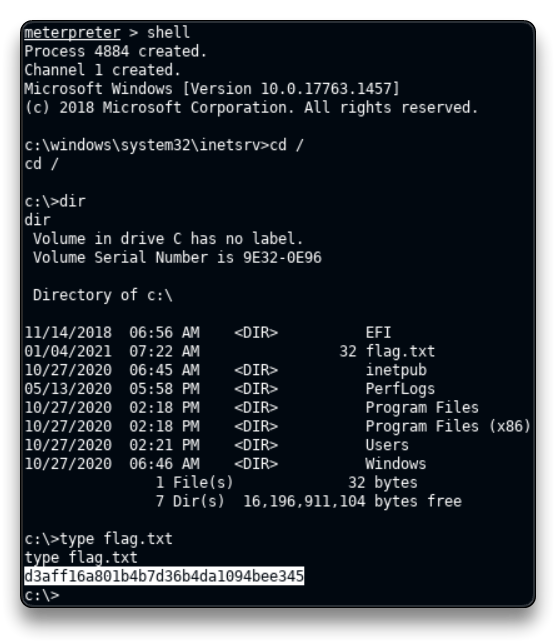Screen dimensions: 556x643
Task: Click the Volume Serial Number 9E32-0E96 text
Action: click(177, 258)
